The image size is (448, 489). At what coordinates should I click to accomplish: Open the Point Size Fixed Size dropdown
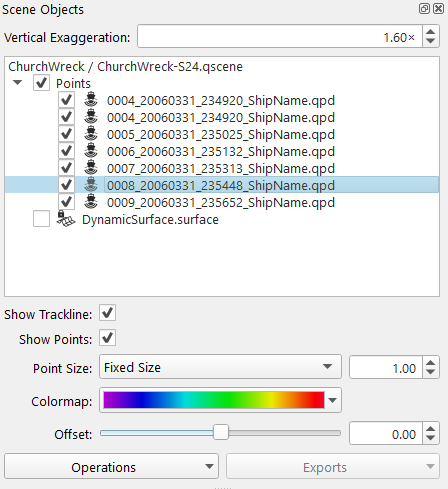(x=220, y=367)
